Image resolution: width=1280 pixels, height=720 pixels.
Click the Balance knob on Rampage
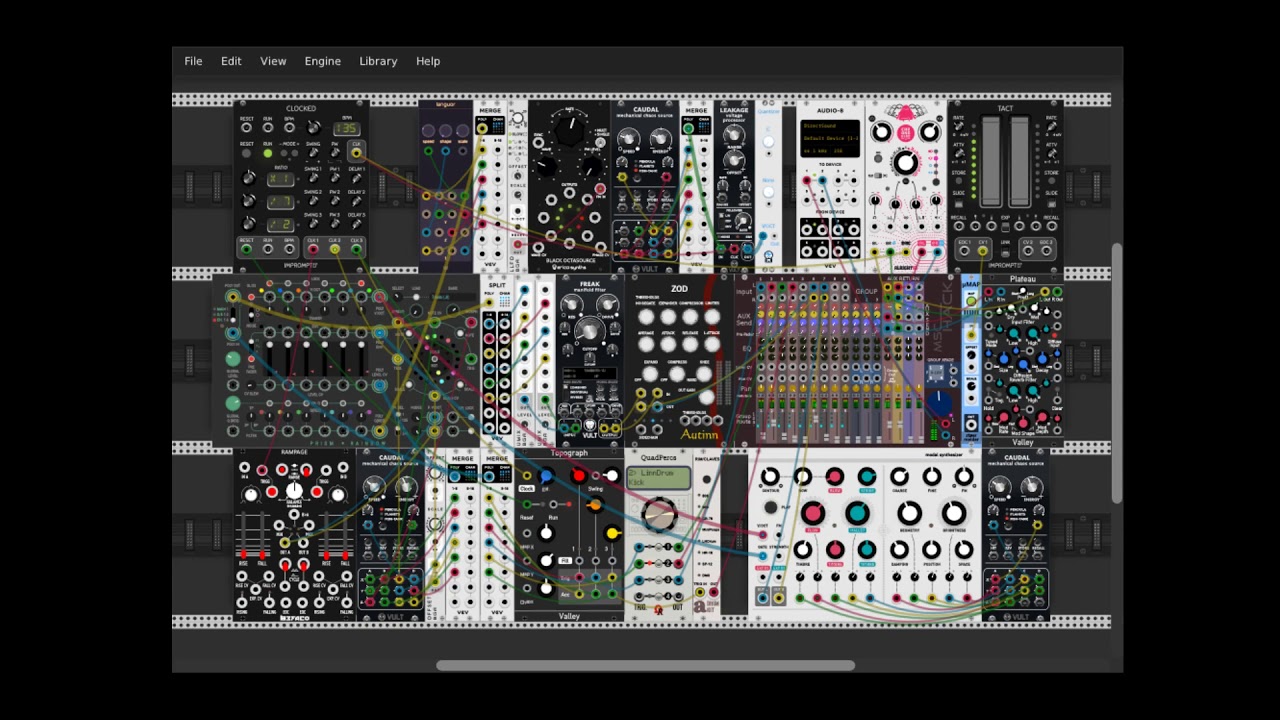click(294, 492)
